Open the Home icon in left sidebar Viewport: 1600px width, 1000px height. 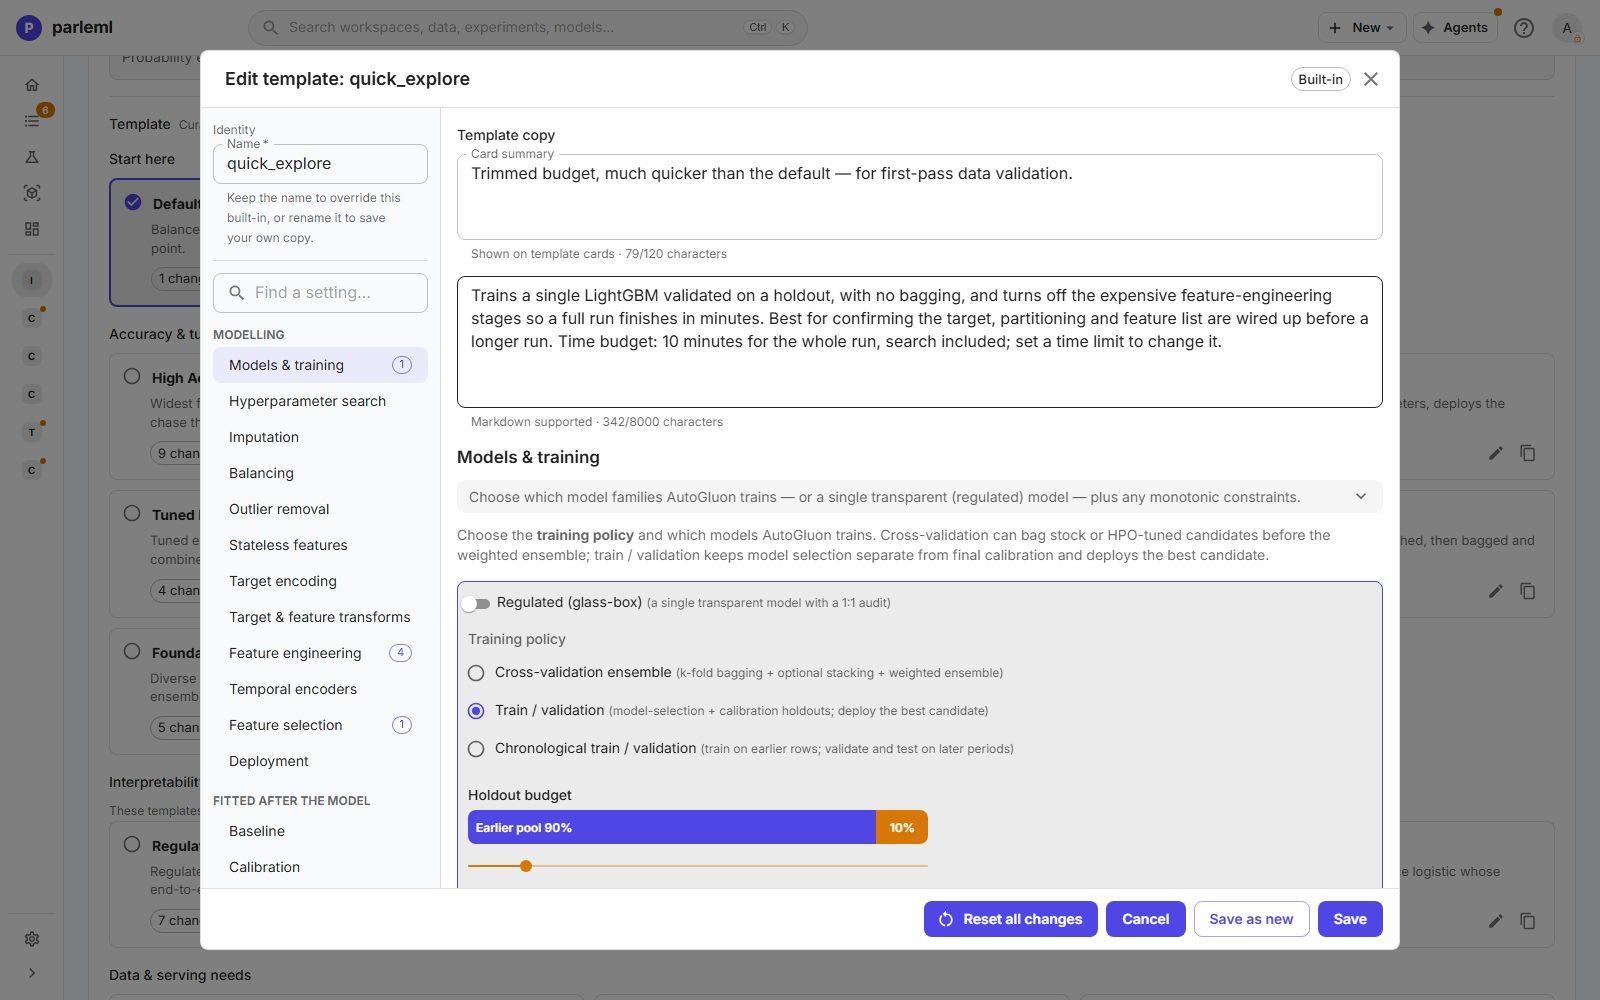click(x=32, y=85)
